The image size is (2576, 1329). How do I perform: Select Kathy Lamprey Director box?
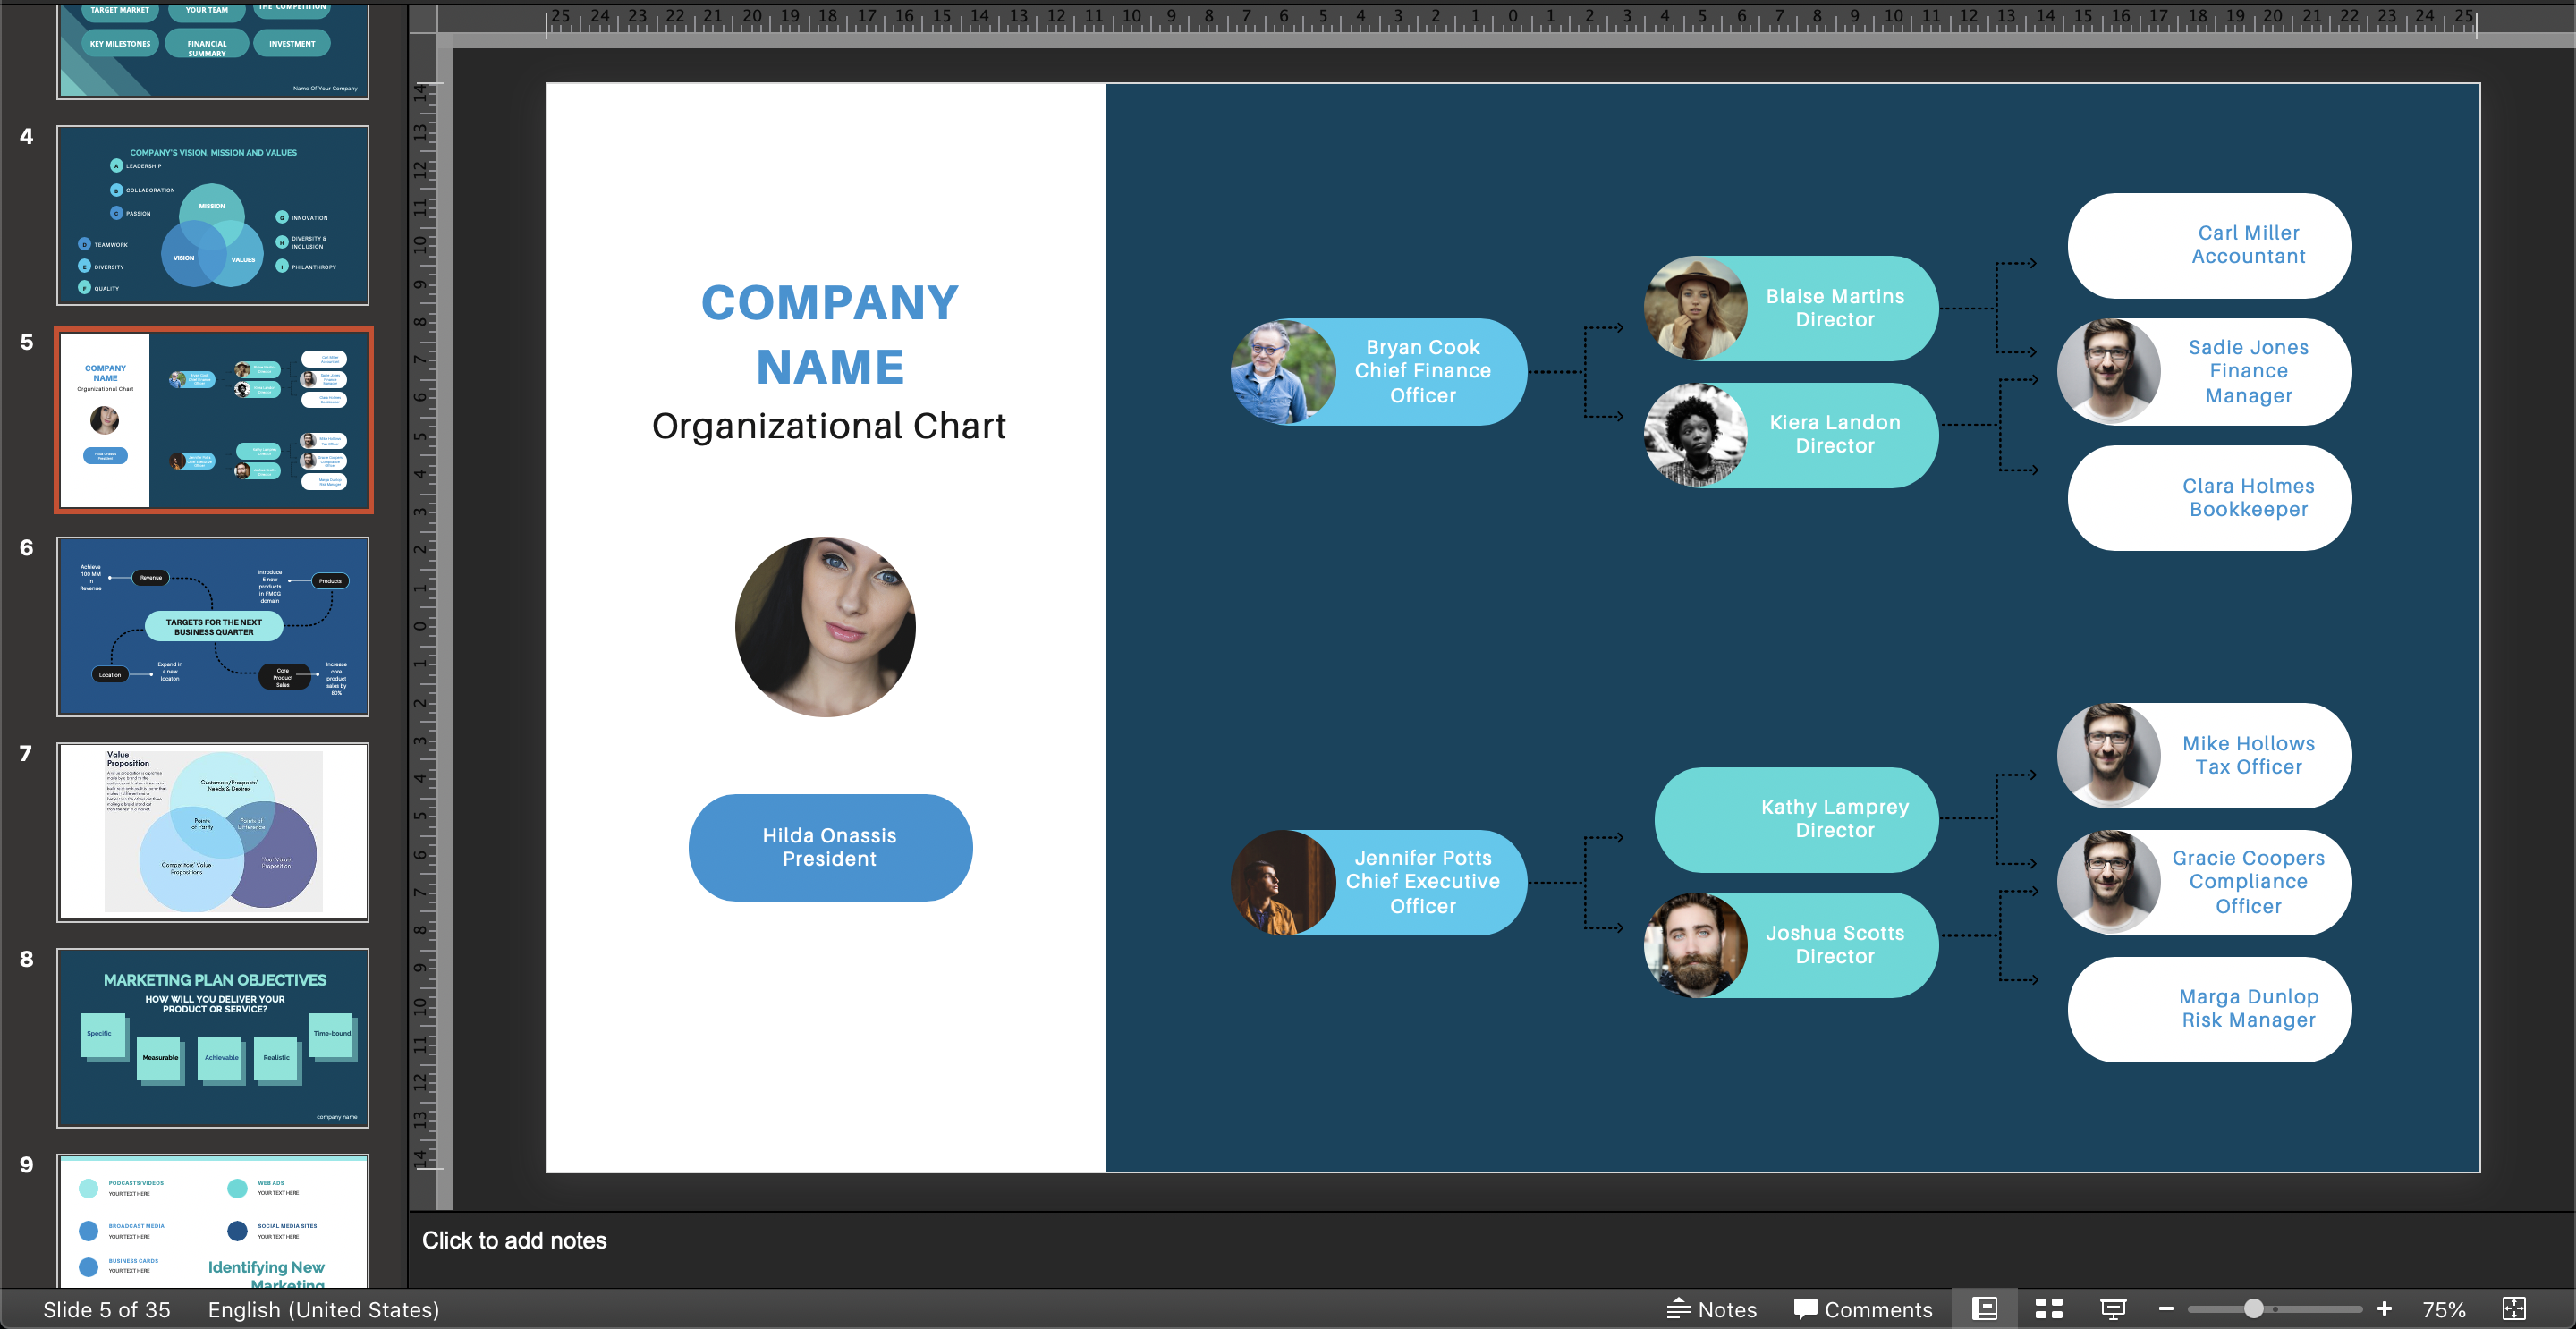[1797, 819]
